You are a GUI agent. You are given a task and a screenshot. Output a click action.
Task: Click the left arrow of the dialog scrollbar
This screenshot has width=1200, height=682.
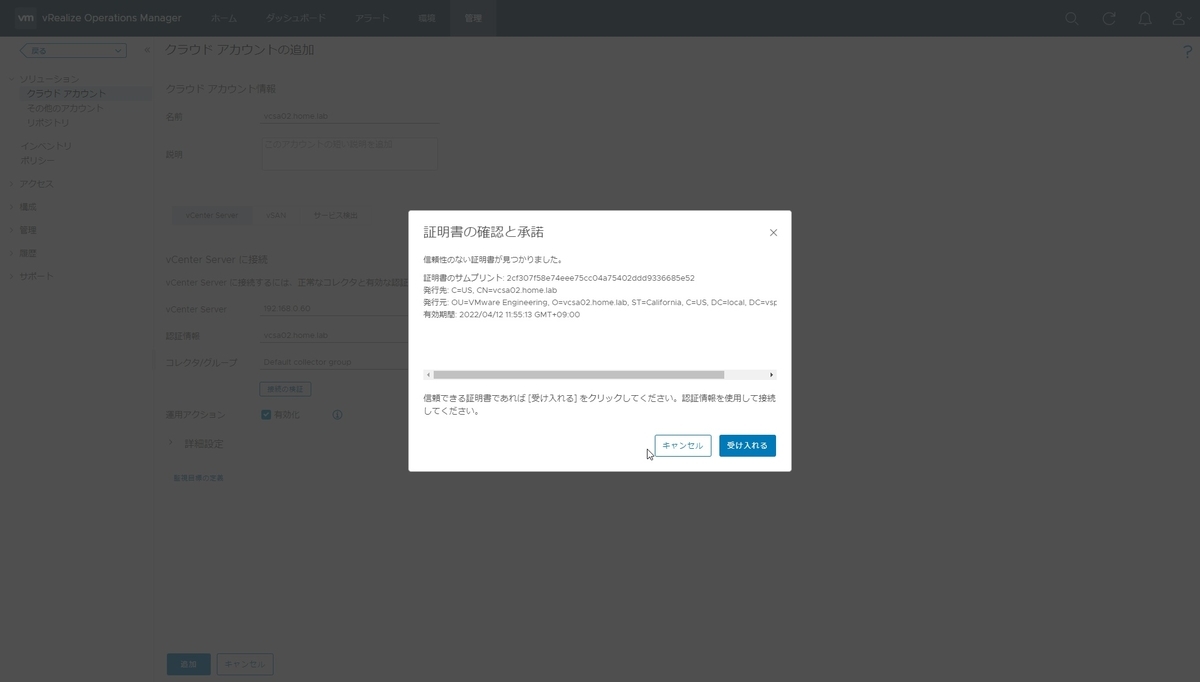click(x=428, y=375)
